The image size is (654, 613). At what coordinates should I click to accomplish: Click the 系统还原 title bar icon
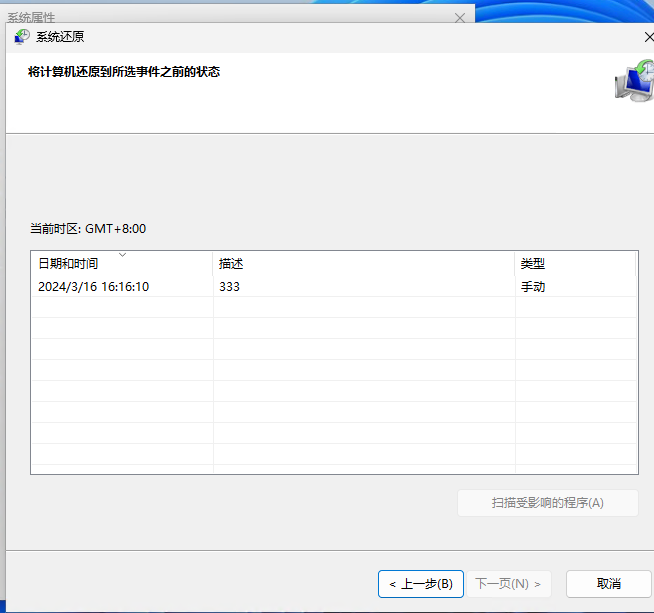[22, 37]
